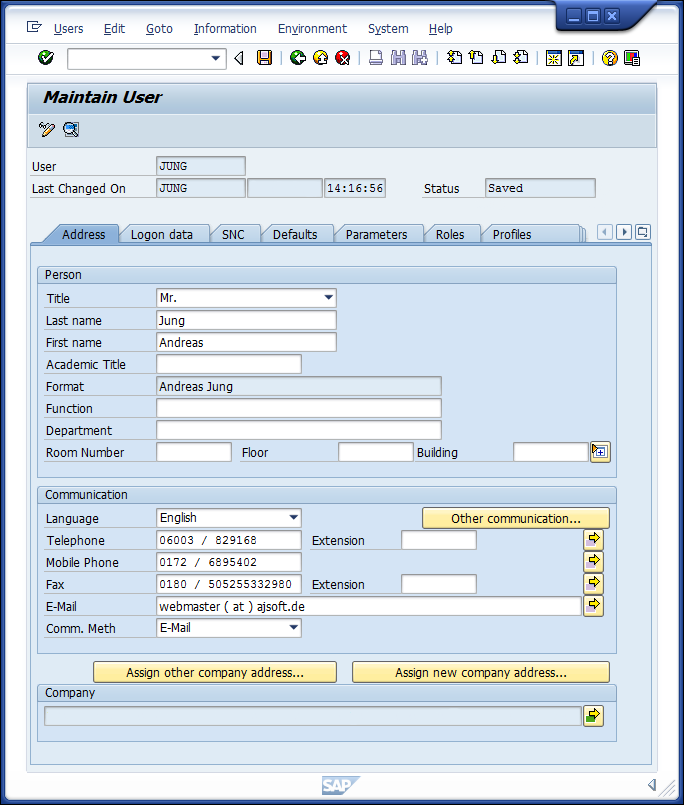Click the Create Shortcut icon
Viewport: 684px width, 805px height.
coord(576,58)
